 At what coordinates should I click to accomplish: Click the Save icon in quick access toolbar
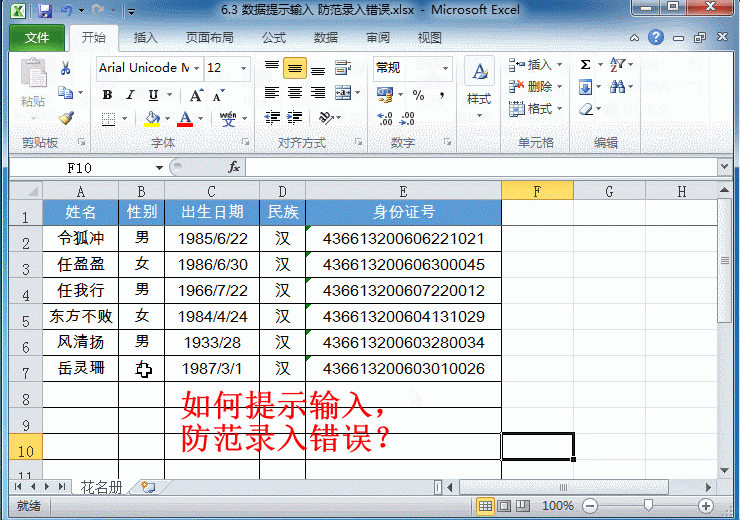click(44, 11)
